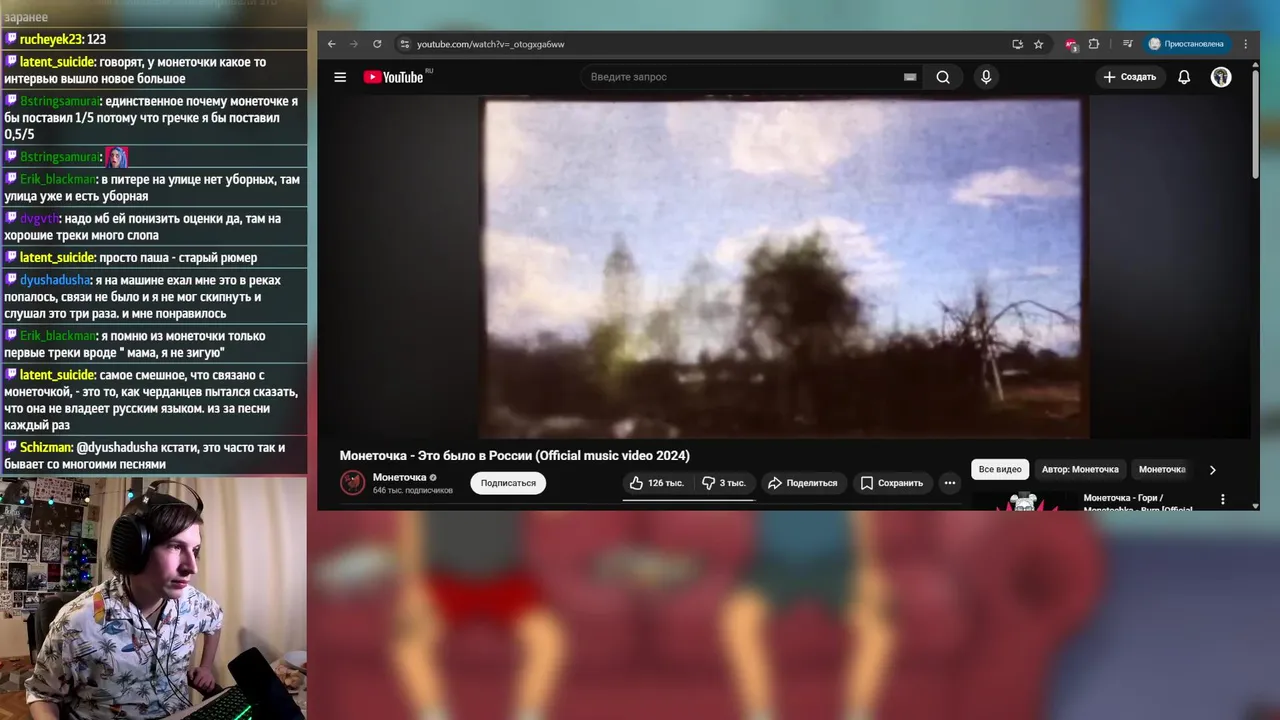Open the YouTube hamburger guide menu
Viewport: 1280px width, 720px height.
(340, 77)
